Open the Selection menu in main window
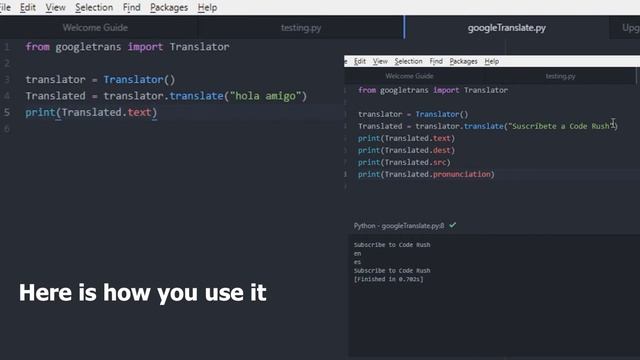Viewport: 640px width, 360px height. (x=94, y=7)
